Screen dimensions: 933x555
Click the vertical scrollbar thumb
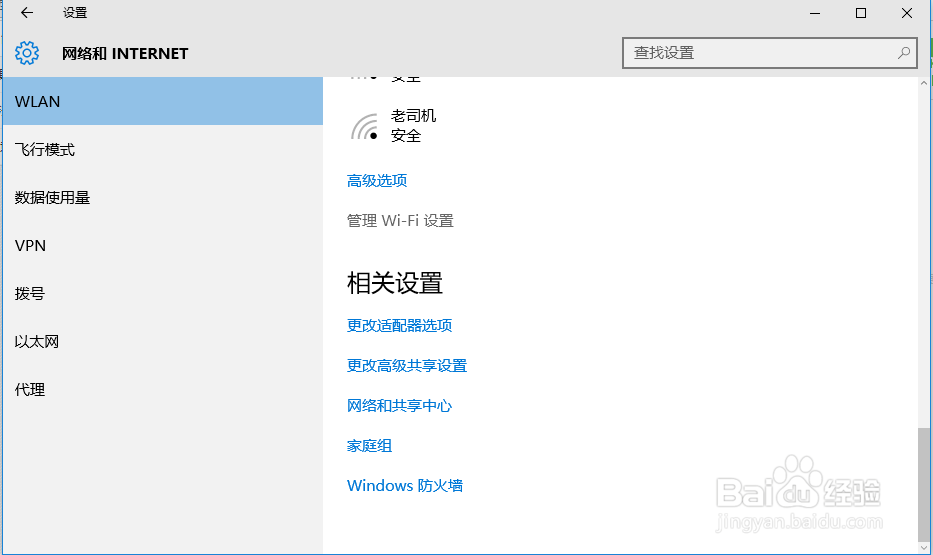coord(923,485)
